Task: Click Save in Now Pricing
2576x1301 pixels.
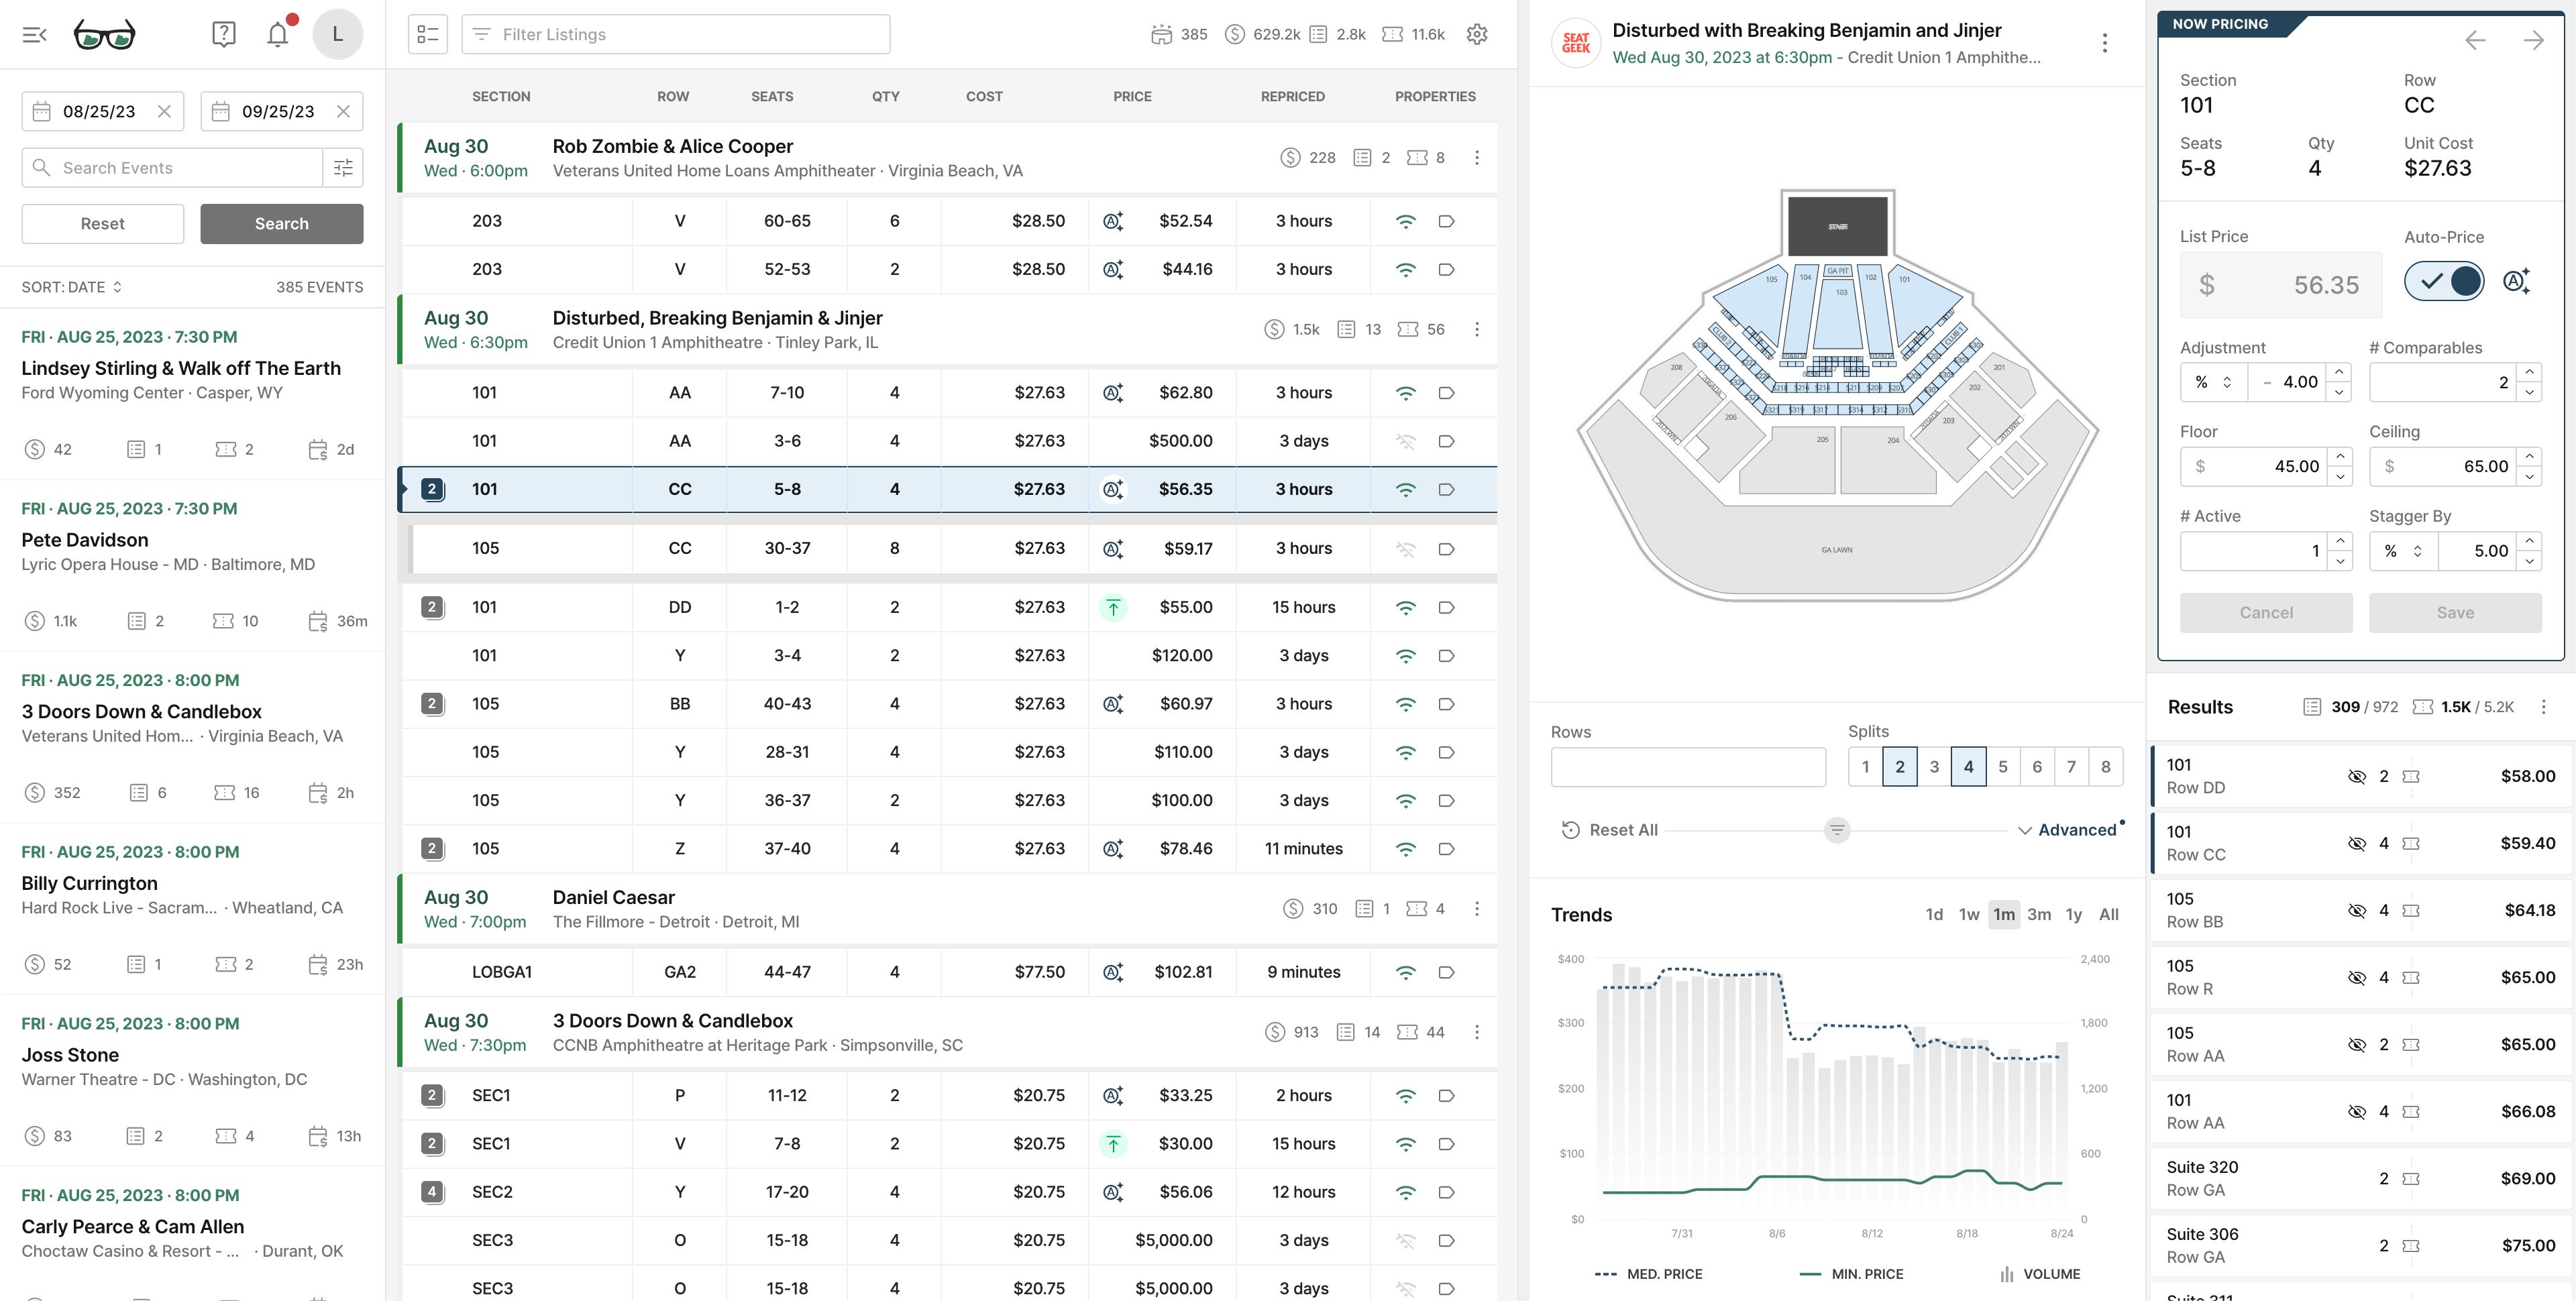Action: [2455, 613]
